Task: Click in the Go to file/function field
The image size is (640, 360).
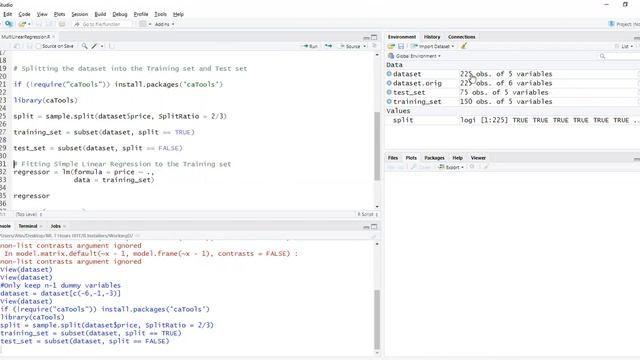Action: pyautogui.click(x=102, y=24)
